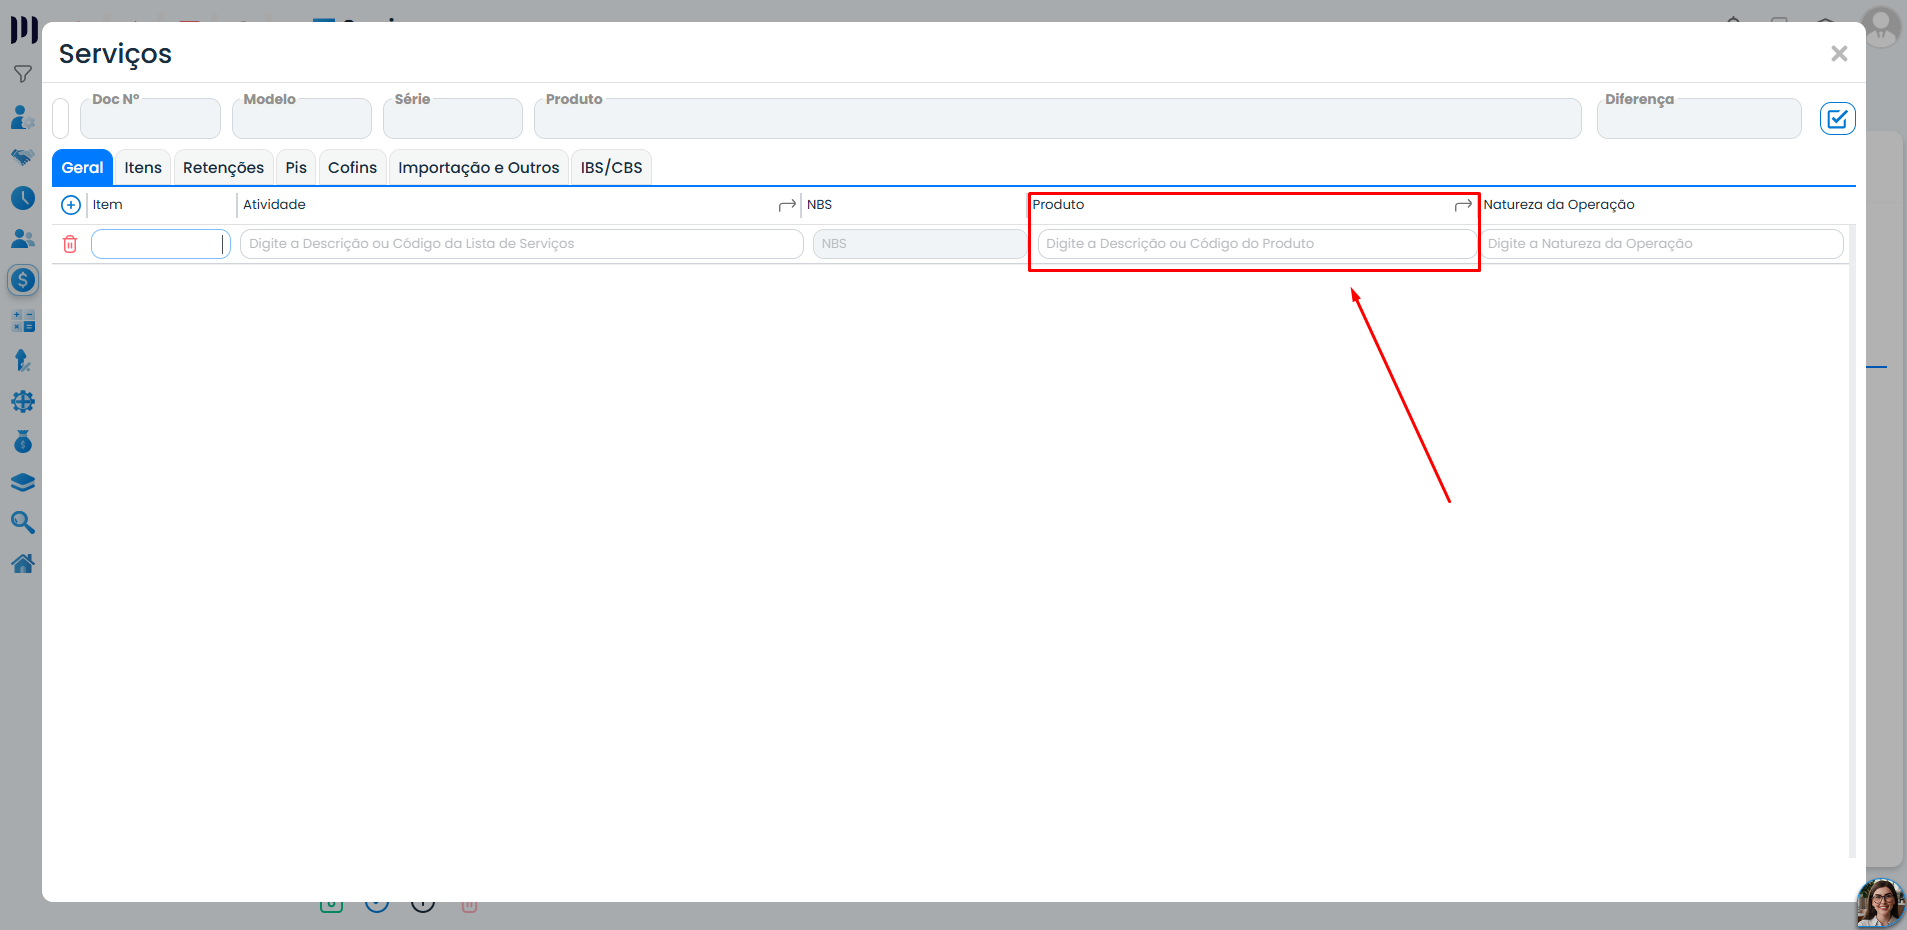
Task: Delete the service row with trash icon
Action: [70, 244]
